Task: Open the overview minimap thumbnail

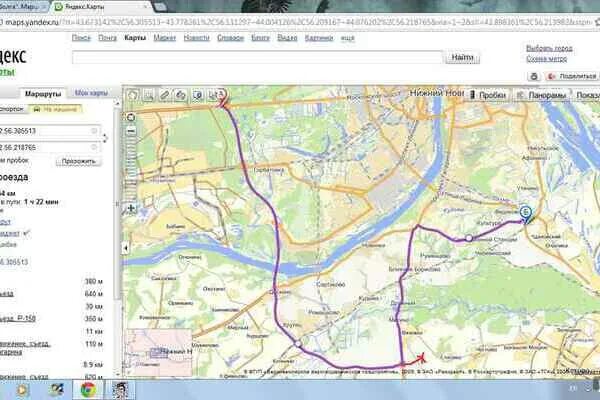Action: pyautogui.click(x=160, y=352)
